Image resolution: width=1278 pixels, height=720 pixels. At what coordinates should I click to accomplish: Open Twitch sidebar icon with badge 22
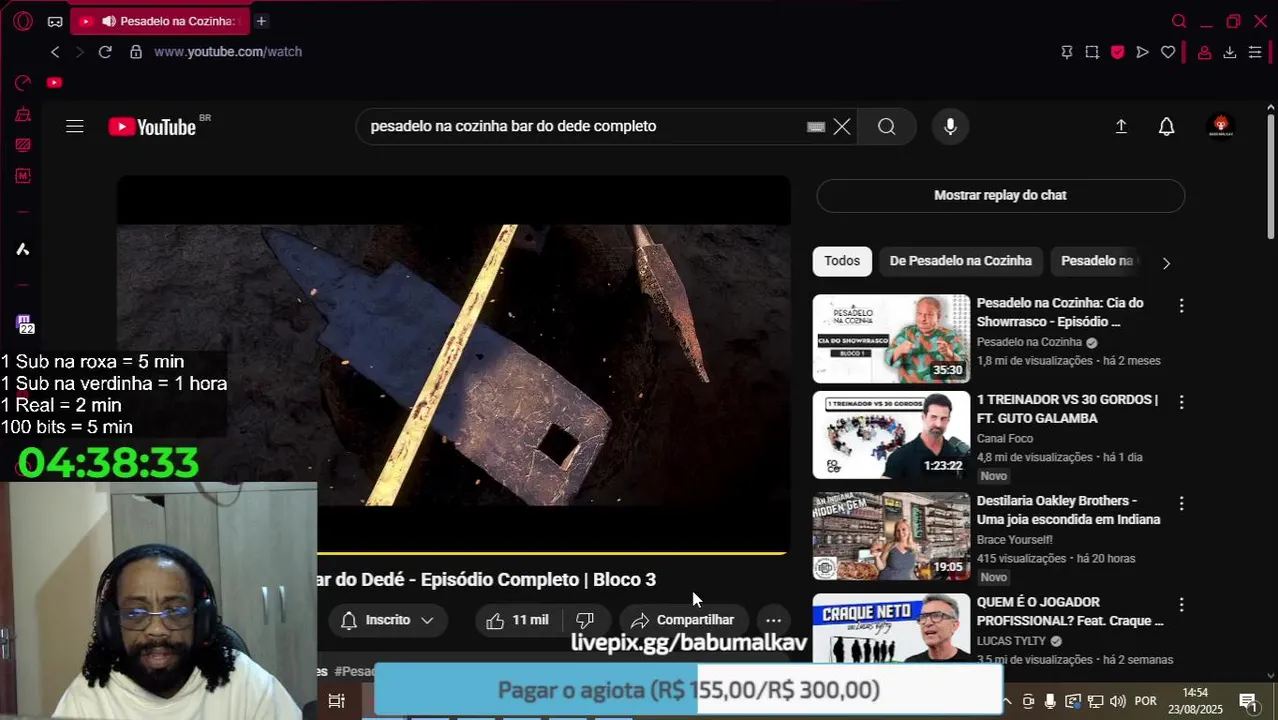pos(25,324)
